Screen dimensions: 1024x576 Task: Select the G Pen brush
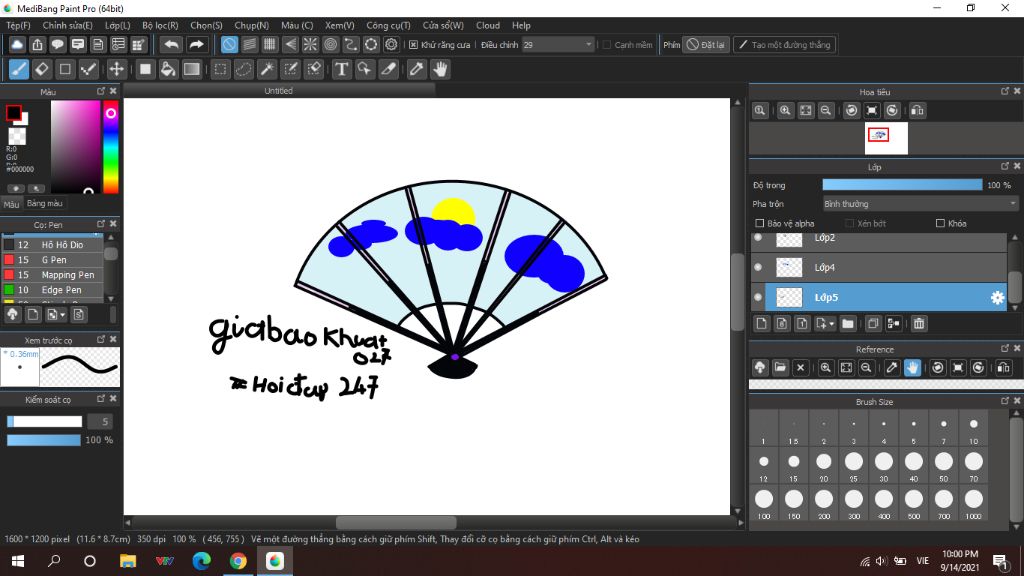coord(52,260)
